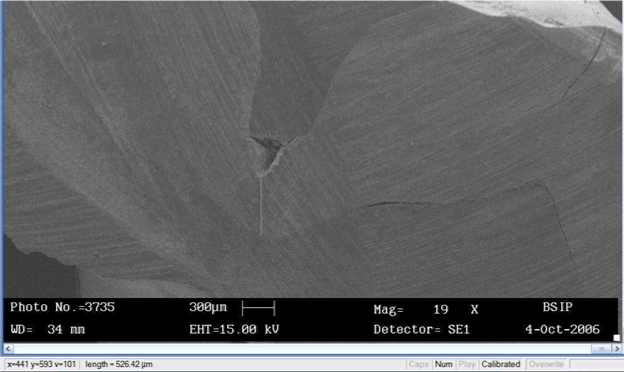Screen dimensions: 624x372
Task: Toggle the Overwrite mode indicator
Action: [546, 364]
